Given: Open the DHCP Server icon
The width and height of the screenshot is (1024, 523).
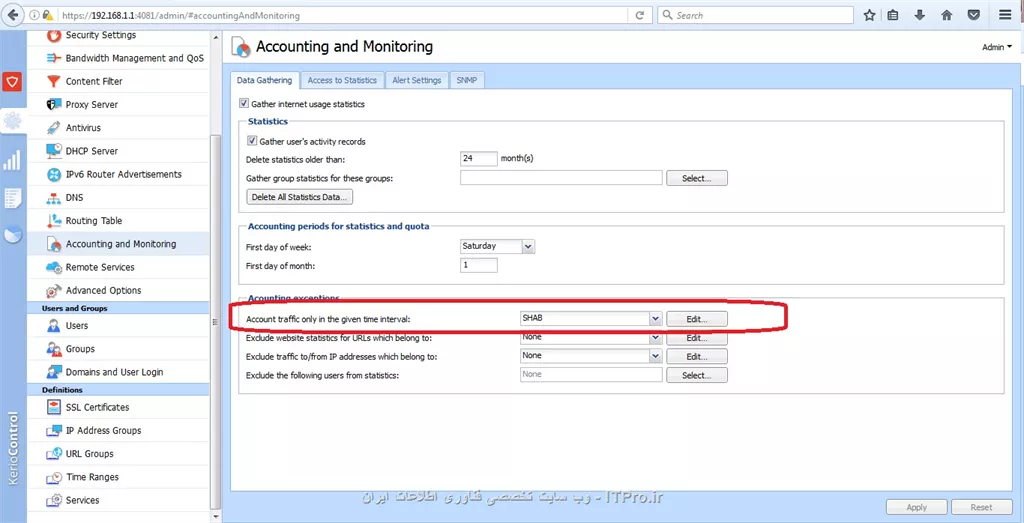Looking at the screenshot, I should 54,151.
